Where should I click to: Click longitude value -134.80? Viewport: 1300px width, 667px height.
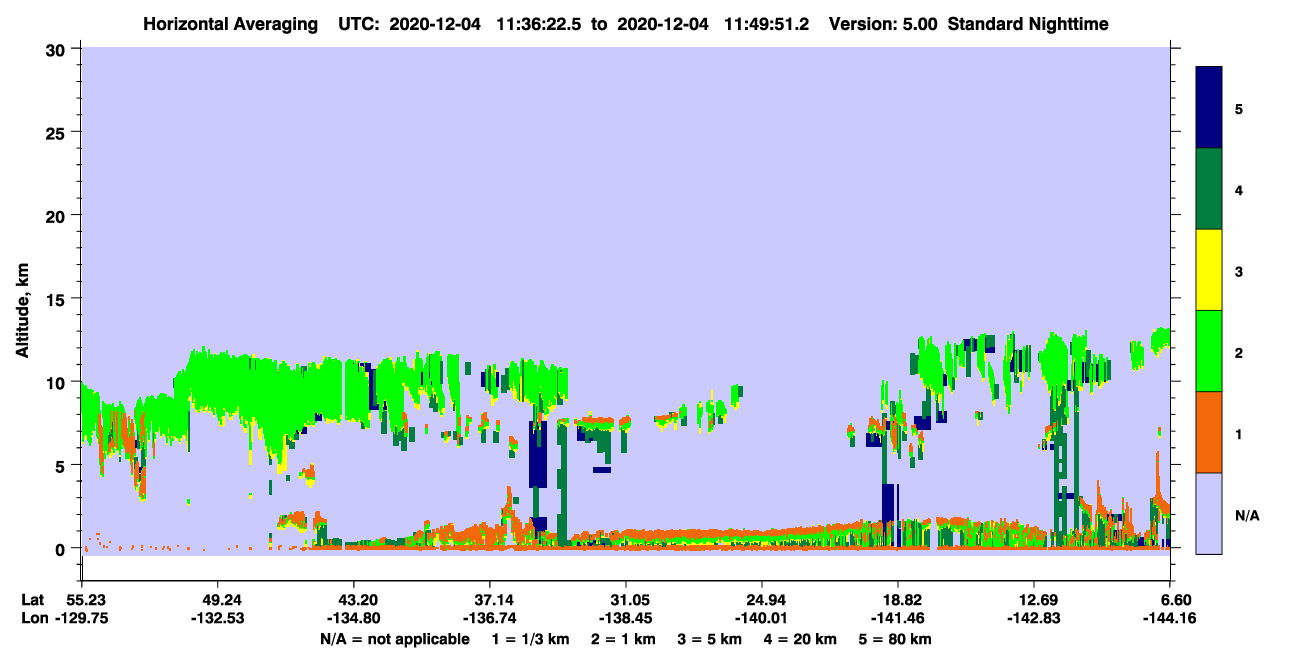tap(353, 618)
